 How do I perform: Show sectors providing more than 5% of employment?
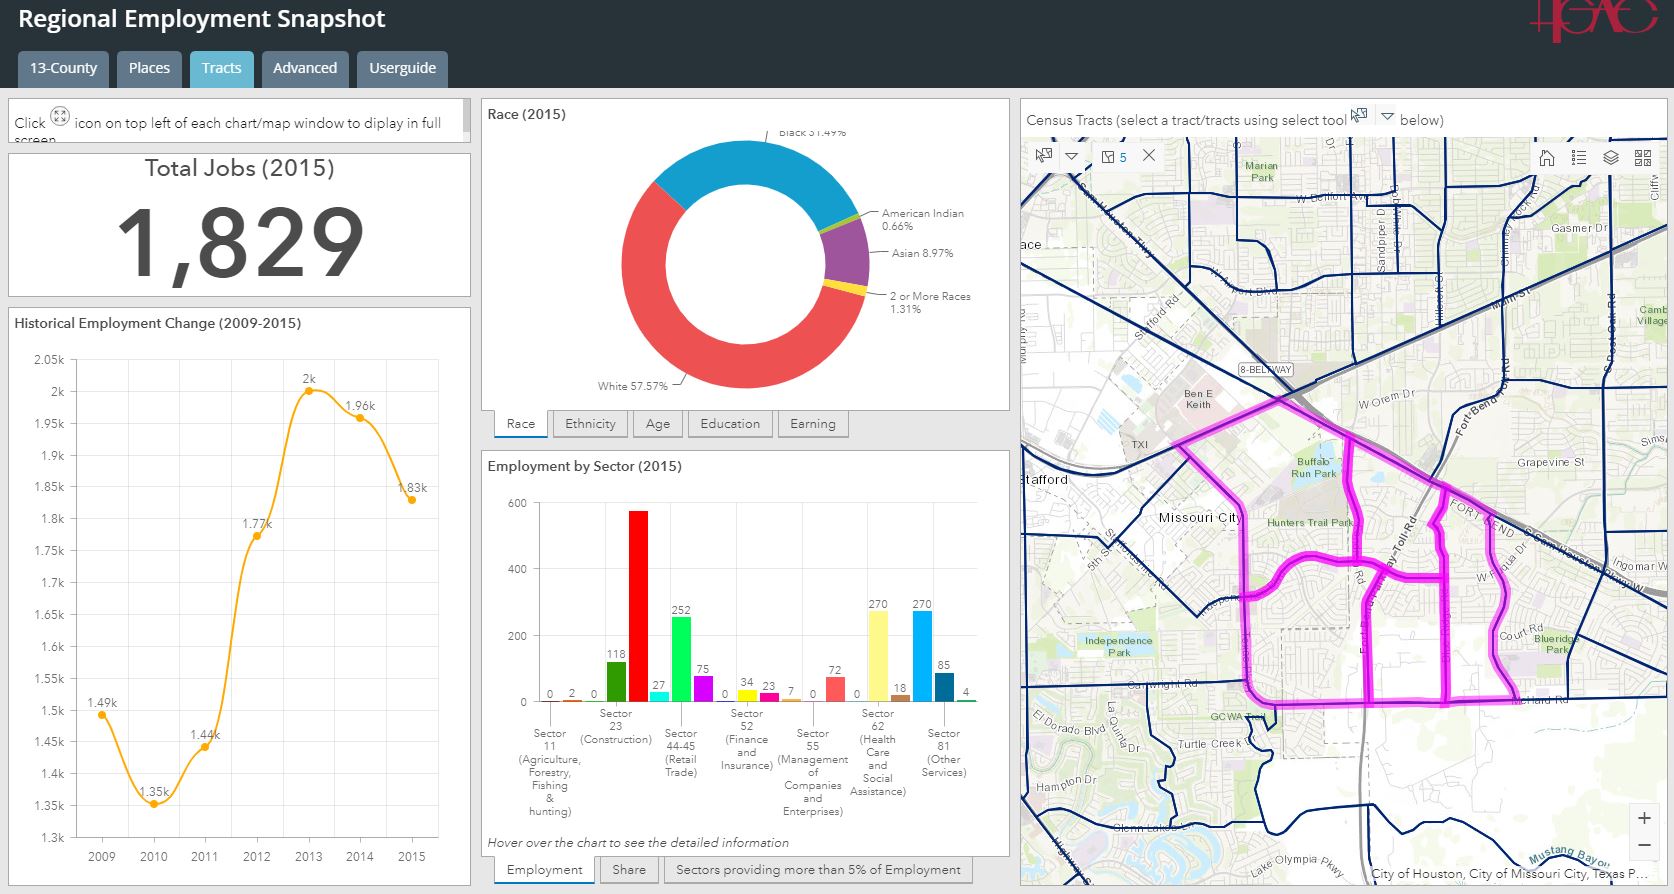818,870
